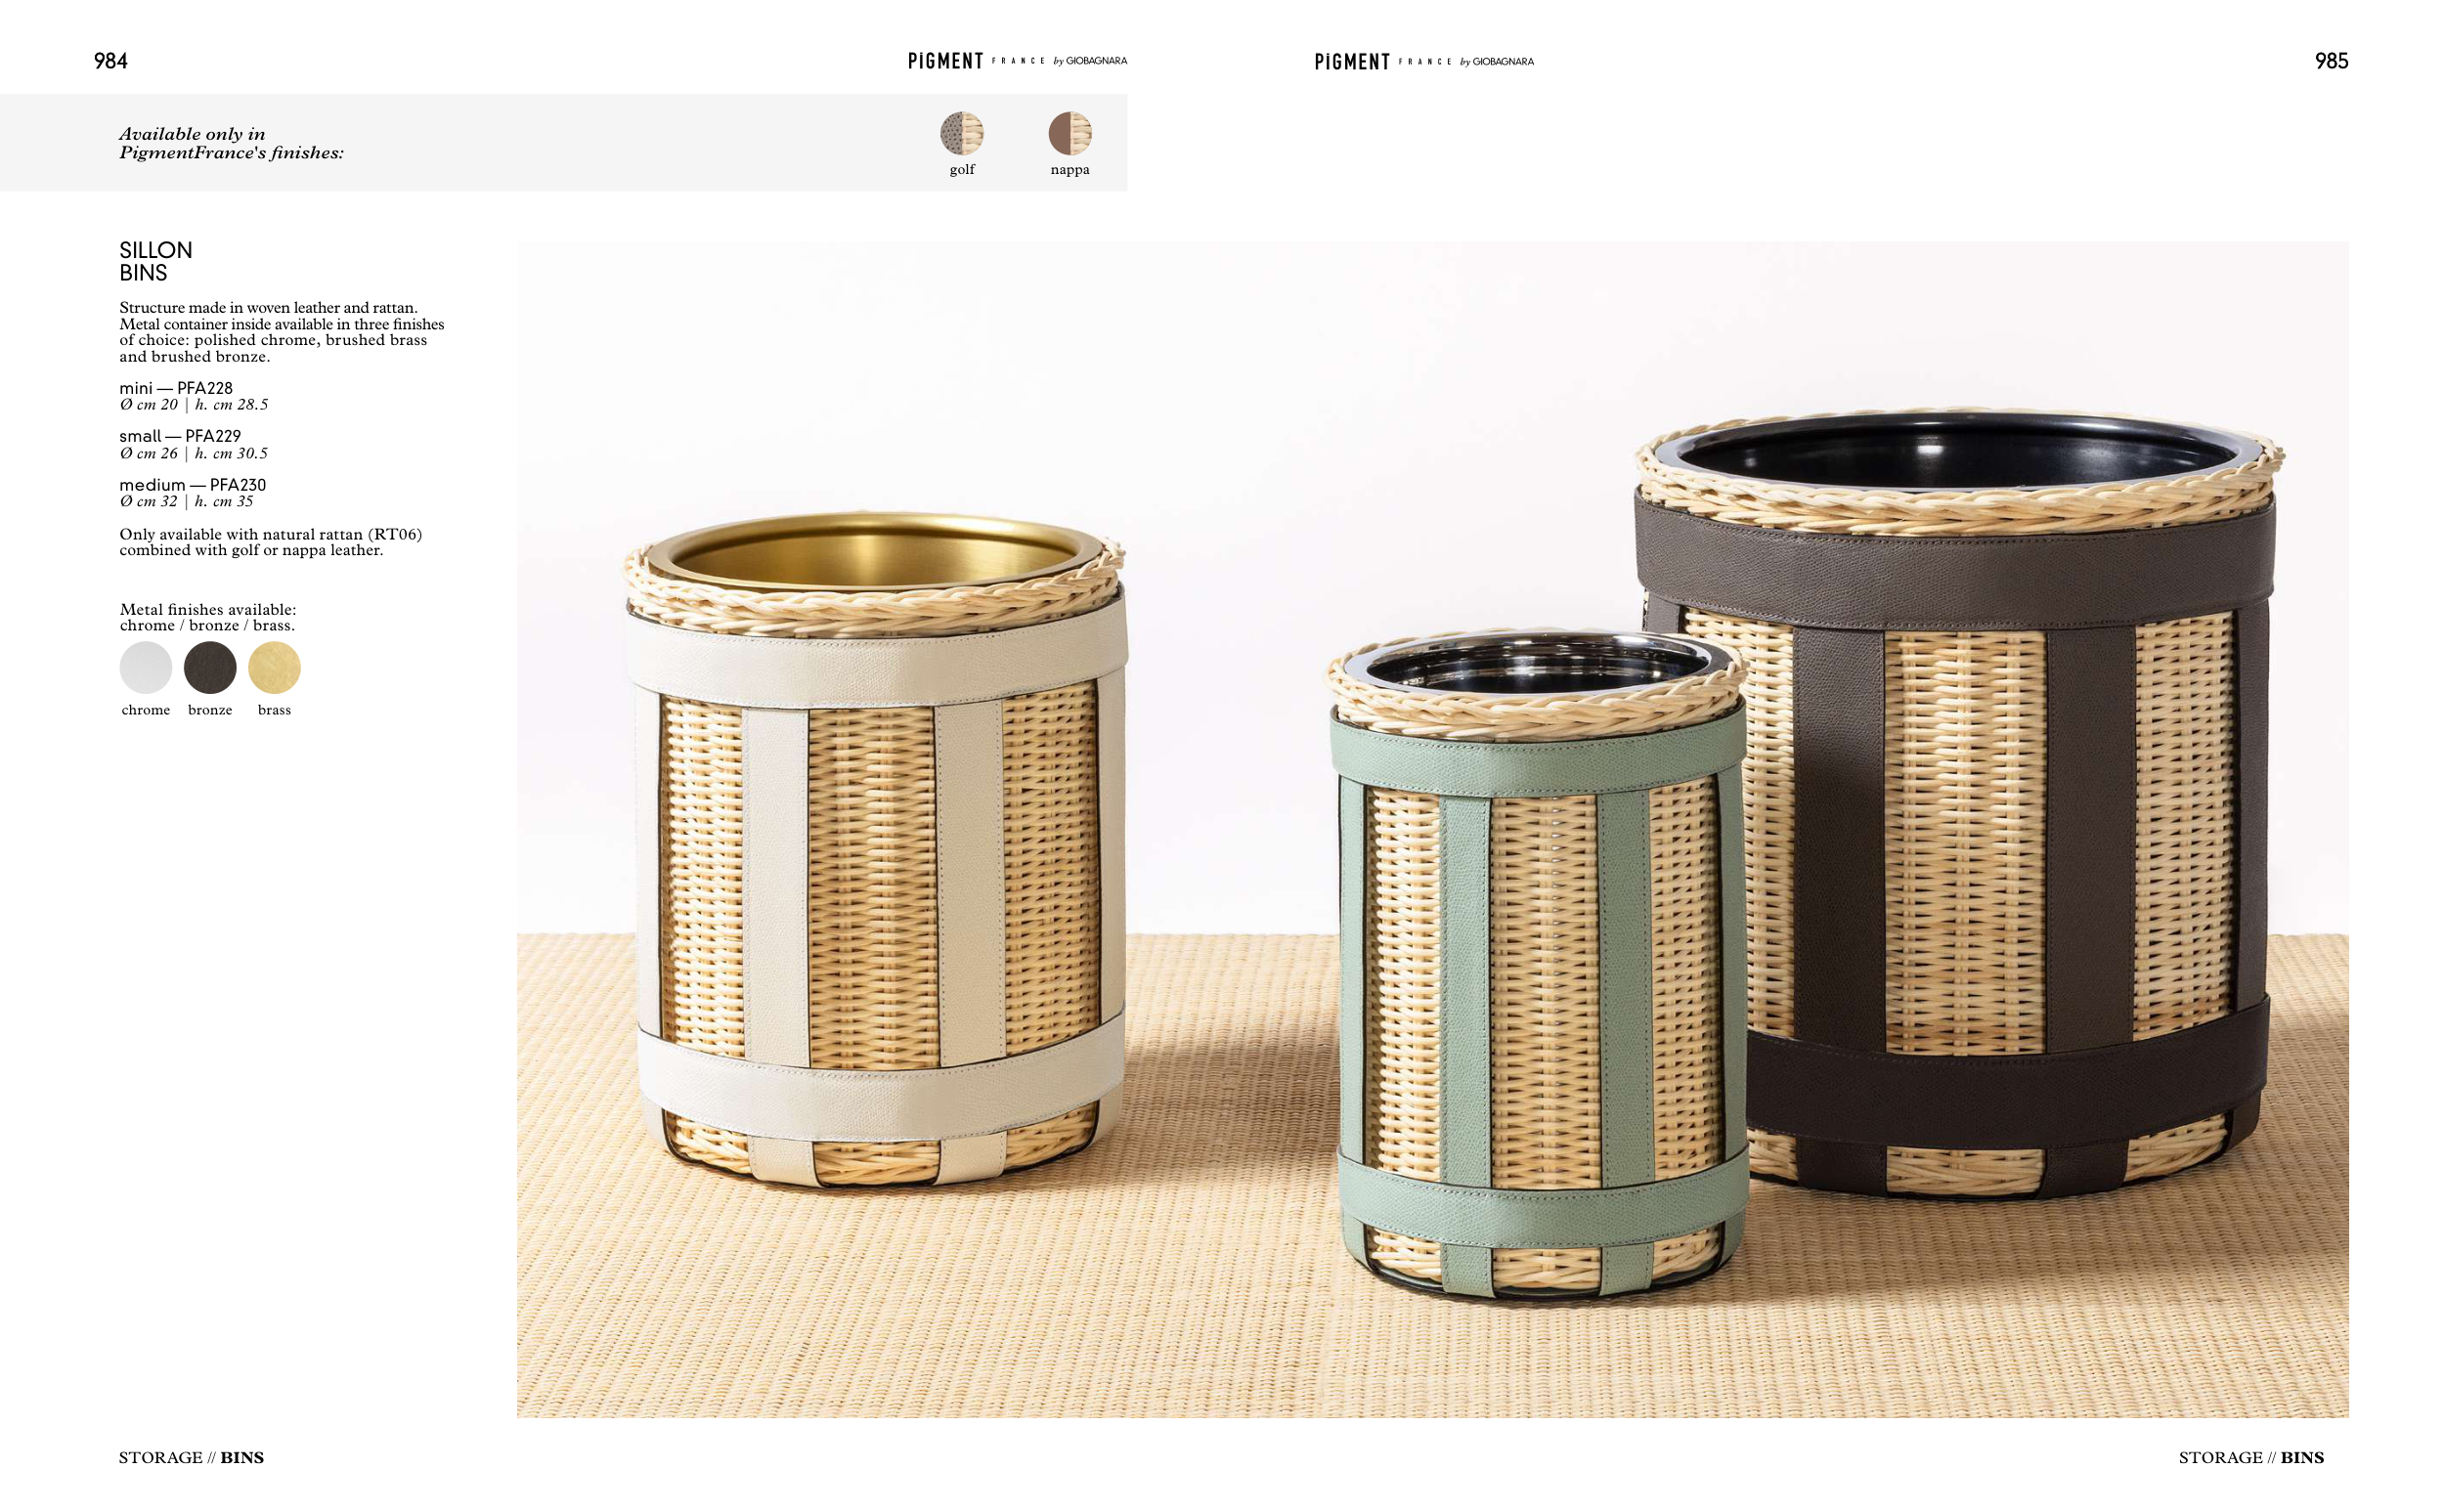The height and width of the screenshot is (1512, 2444).
Task: Click page number 985
Action: 2331,61
